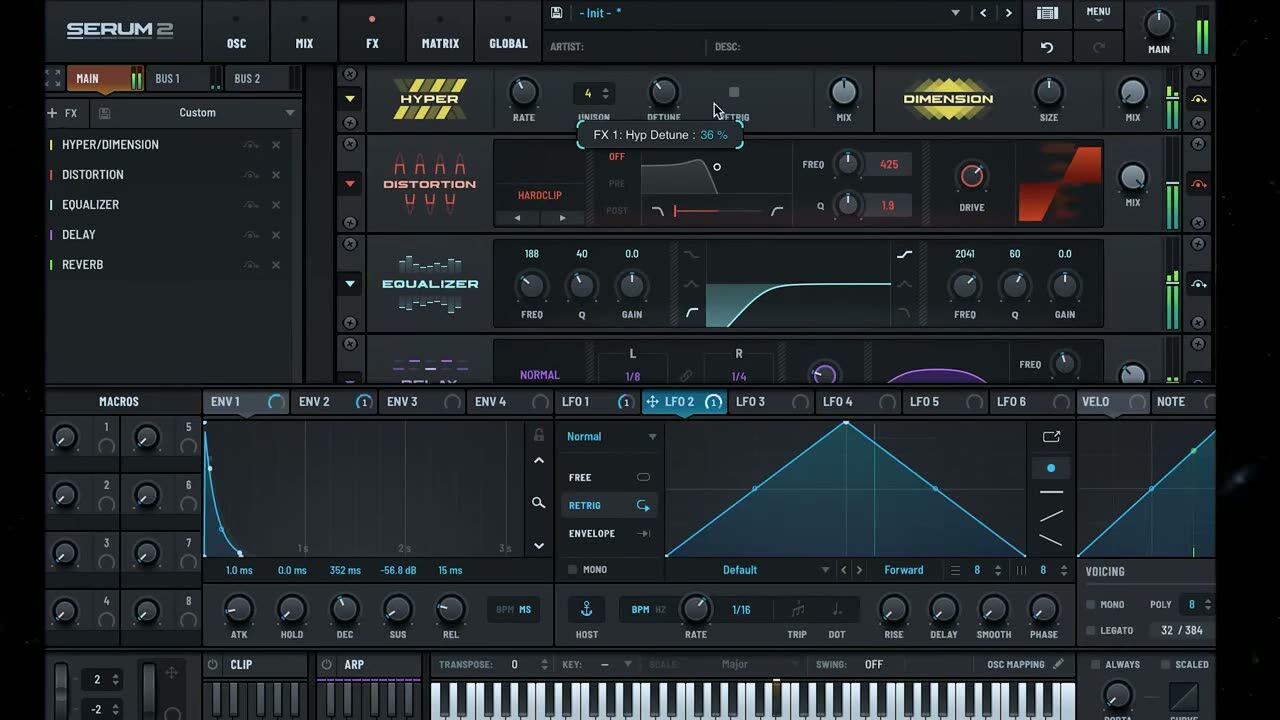1280x720 pixels.
Task: Click the undo arrow icon
Action: pyautogui.click(x=1047, y=47)
